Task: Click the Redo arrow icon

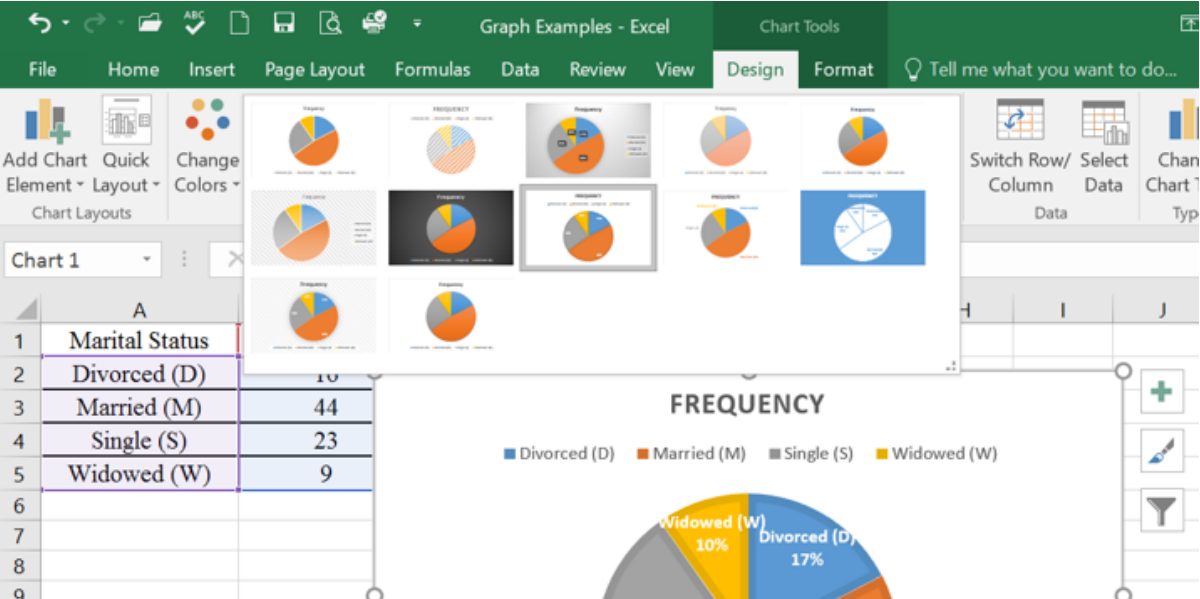Action: (x=96, y=22)
